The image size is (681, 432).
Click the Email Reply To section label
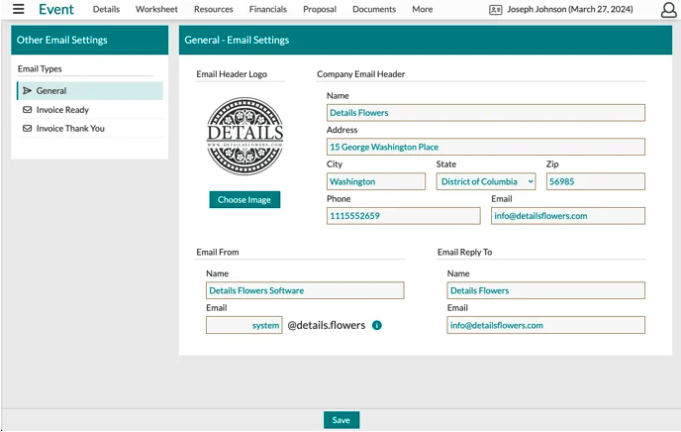point(465,252)
